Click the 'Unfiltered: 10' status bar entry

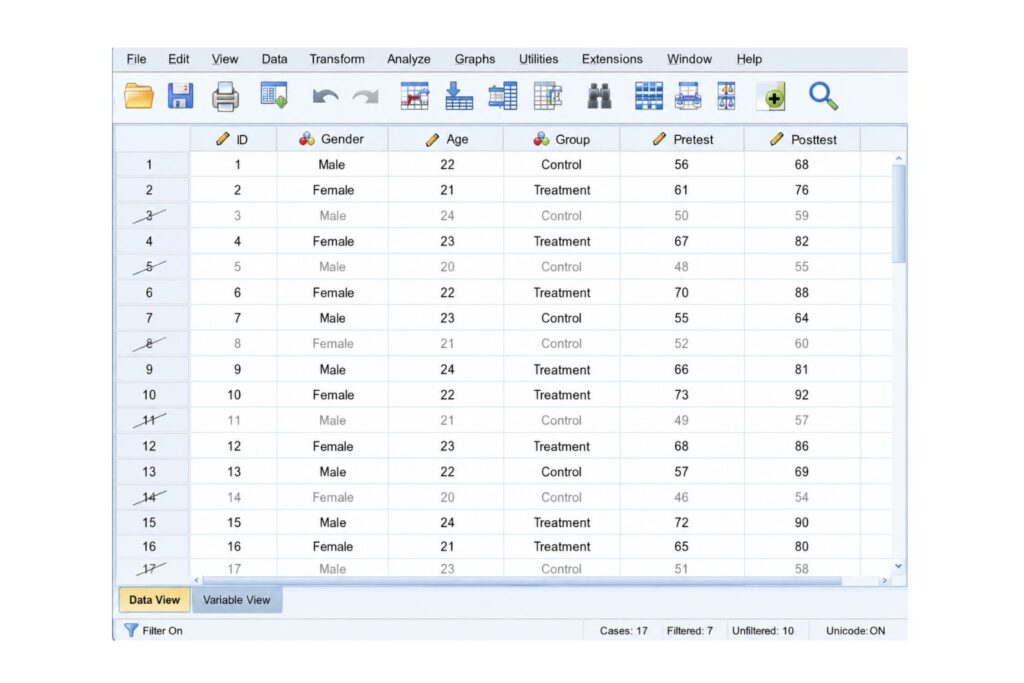pyautogui.click(x=763, y=631)
